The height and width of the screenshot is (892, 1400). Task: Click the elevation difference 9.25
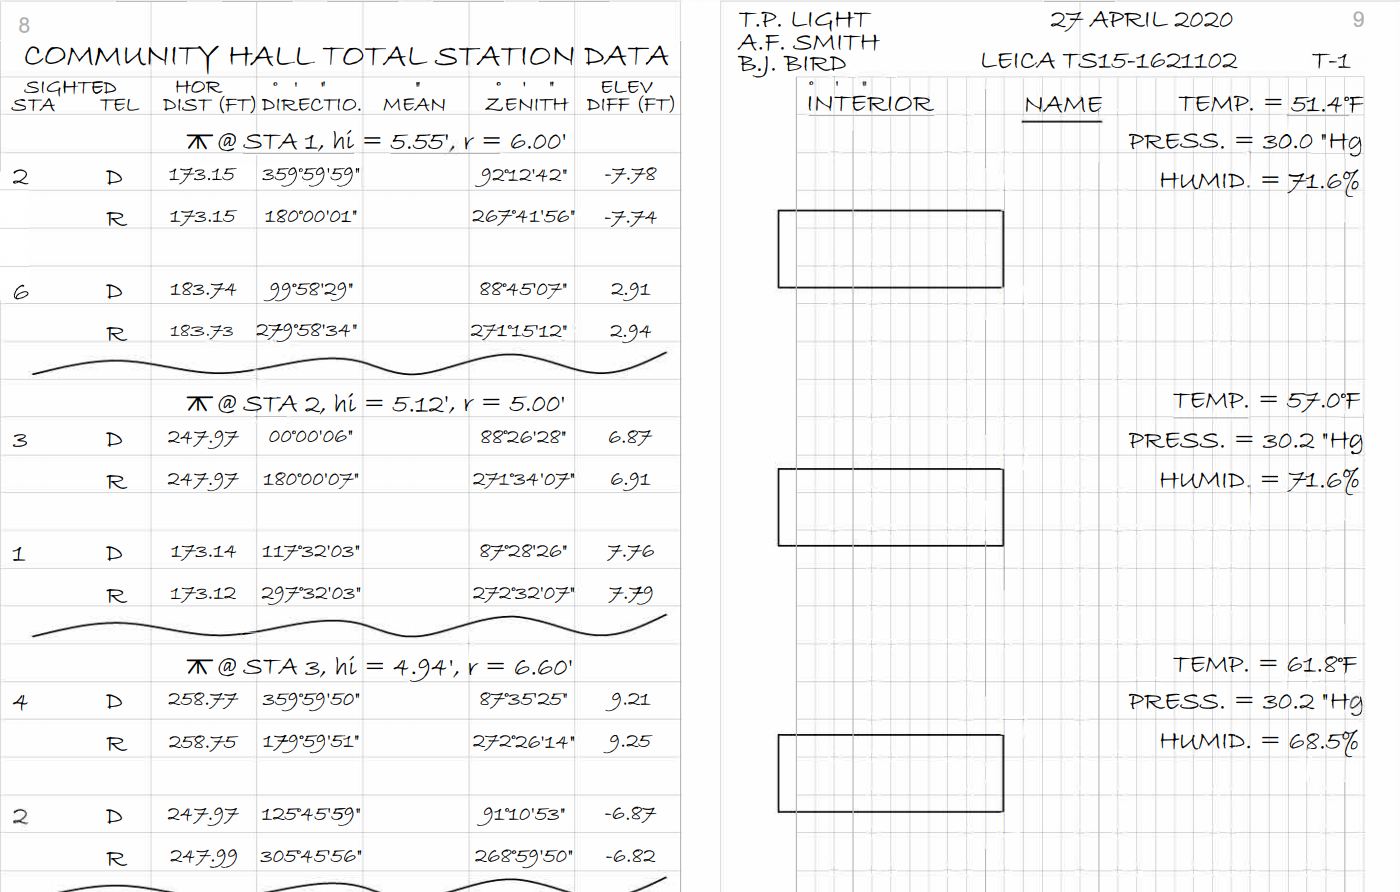pos(630,742)
